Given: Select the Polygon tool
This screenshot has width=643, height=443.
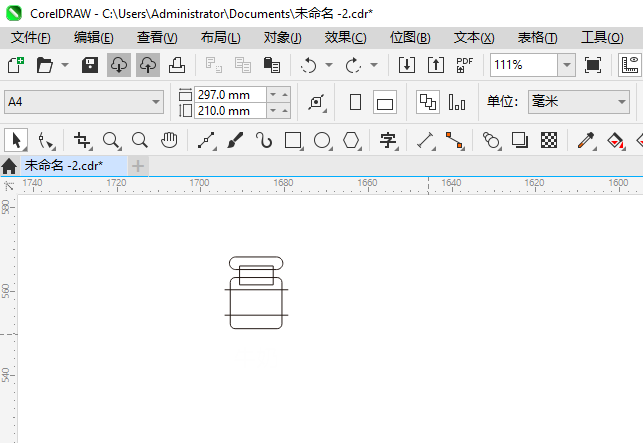Looking at the screenshot, I should tap(352, 140).
